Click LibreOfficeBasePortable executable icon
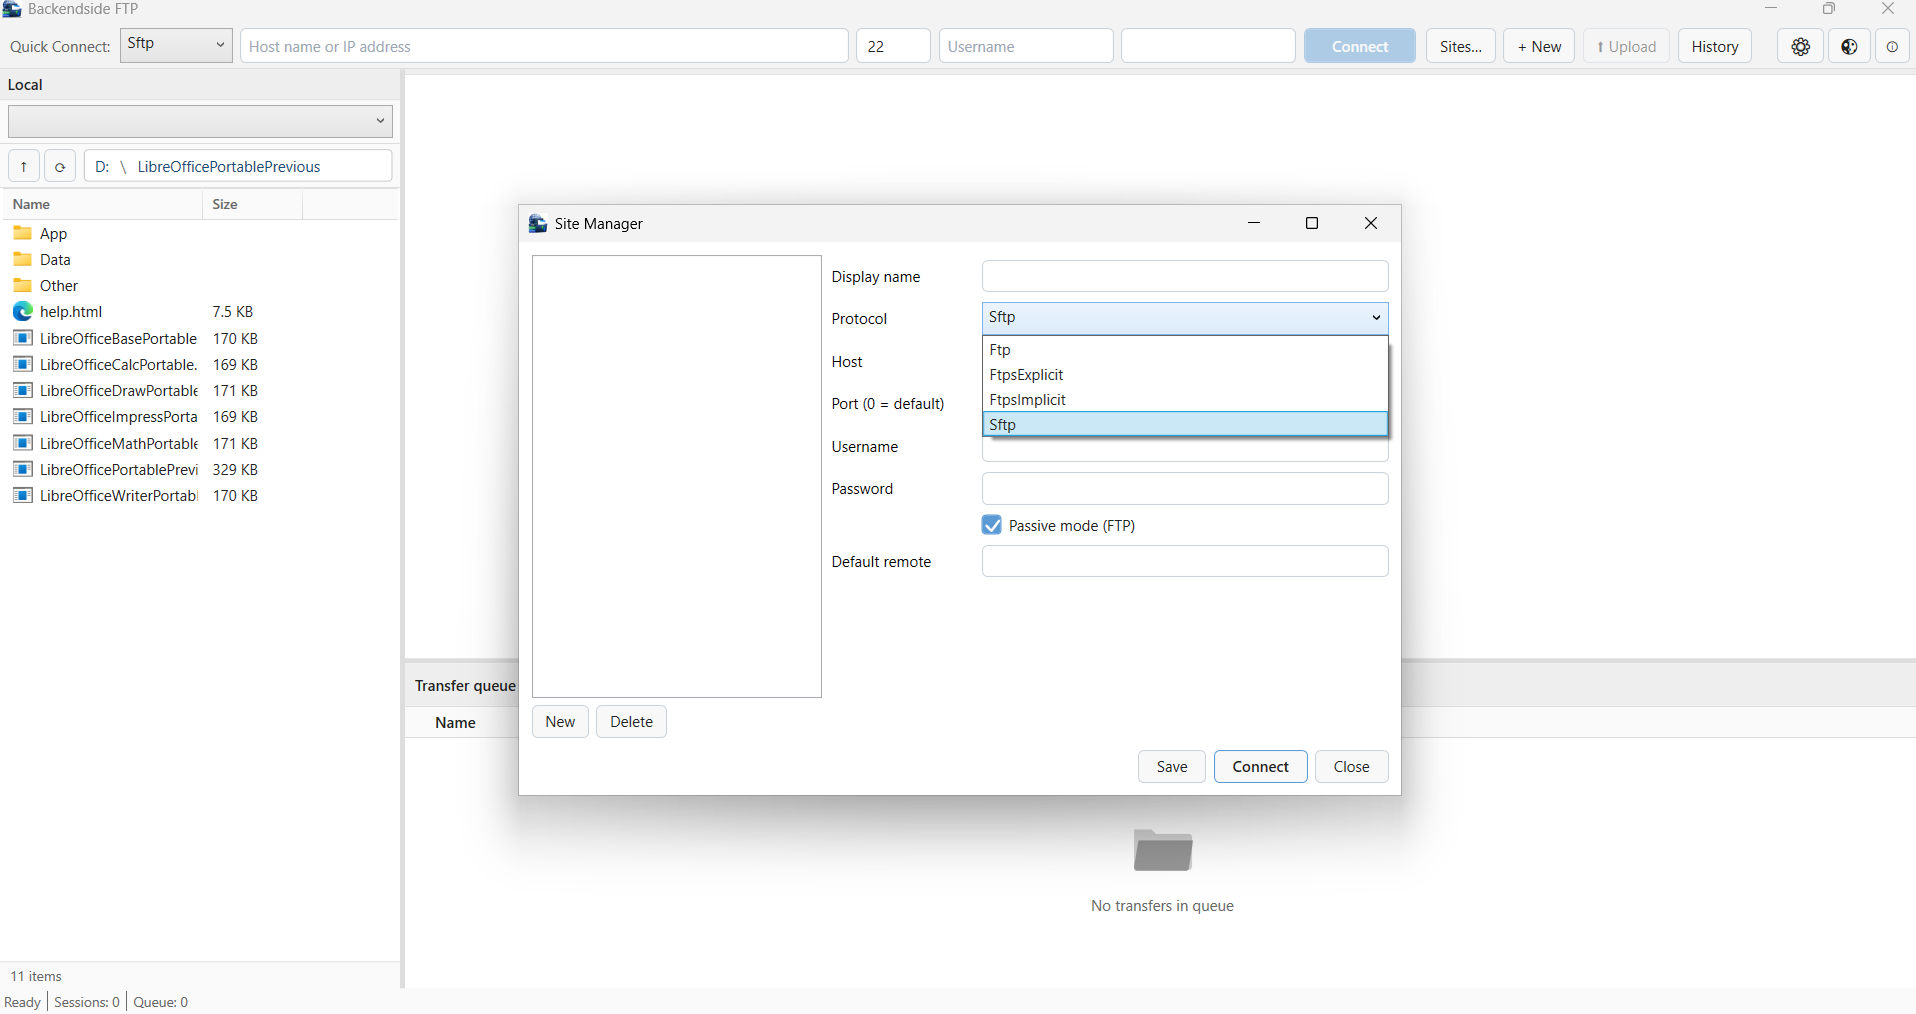Viewport: 1916px width, 1014px height. point(23,338)
